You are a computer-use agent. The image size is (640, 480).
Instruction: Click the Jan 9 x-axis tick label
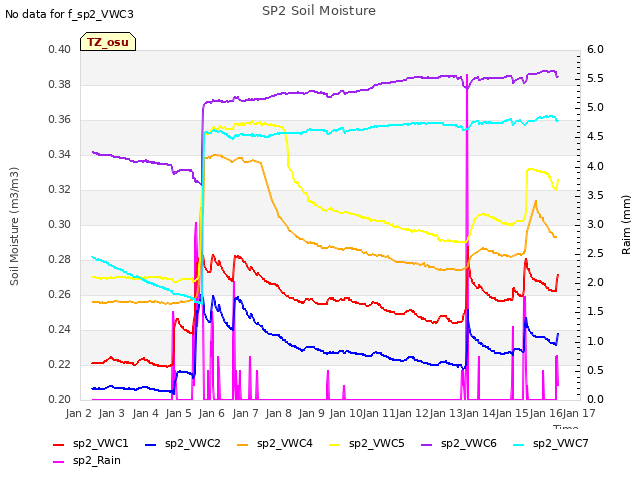tap(312, 413)
